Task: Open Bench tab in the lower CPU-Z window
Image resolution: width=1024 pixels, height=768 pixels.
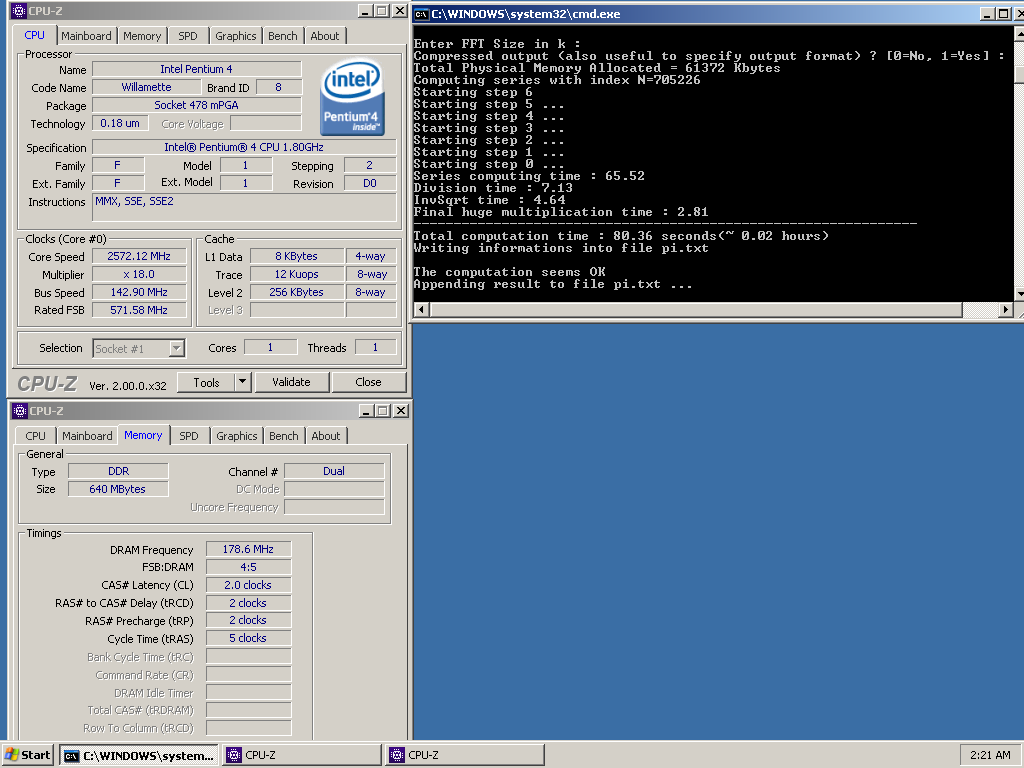Action: point(283,436)
